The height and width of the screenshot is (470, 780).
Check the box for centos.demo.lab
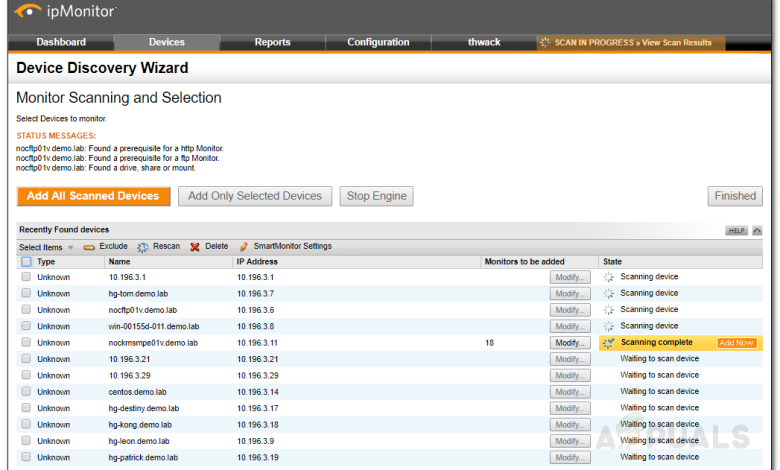pyautogui.click(x=26, y=391)
